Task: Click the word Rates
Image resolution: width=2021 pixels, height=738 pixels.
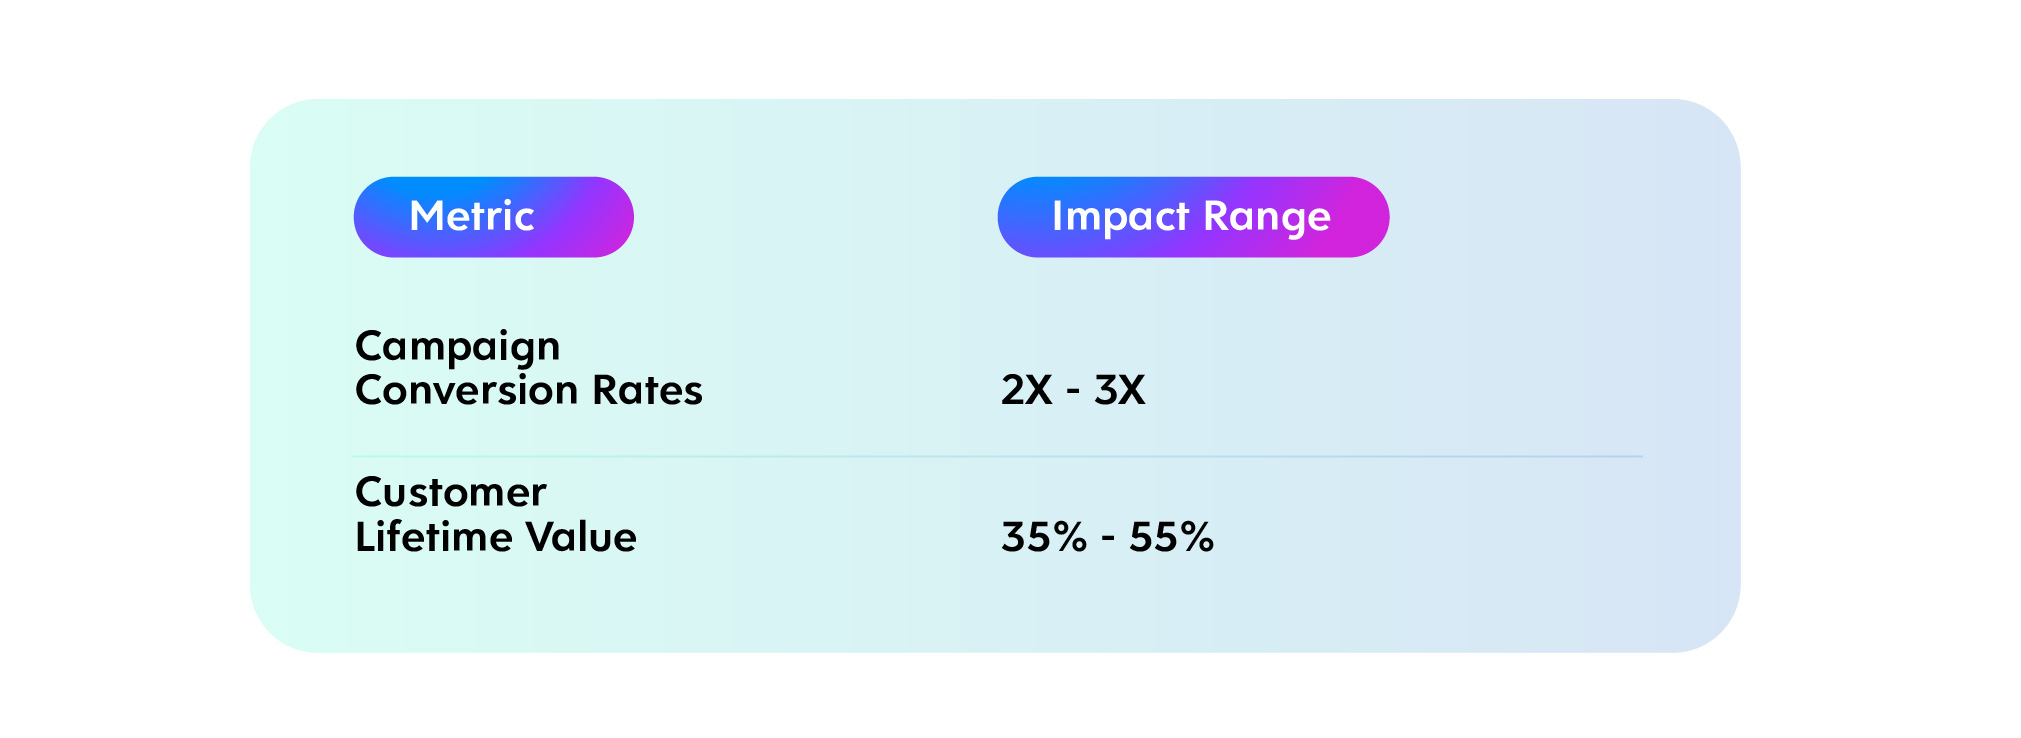Action: [x=648, y=390]
